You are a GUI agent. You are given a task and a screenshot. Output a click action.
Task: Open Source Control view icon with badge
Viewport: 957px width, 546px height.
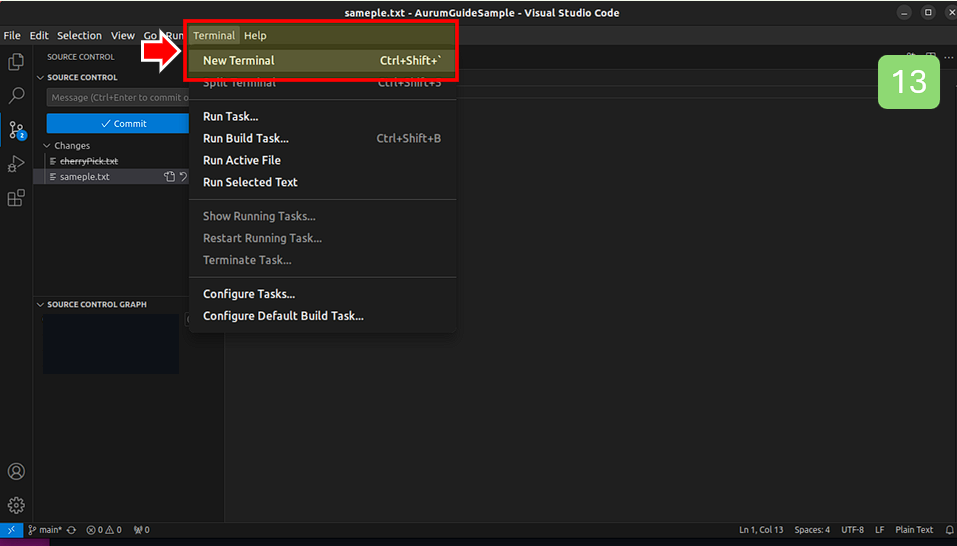(16, 129)
